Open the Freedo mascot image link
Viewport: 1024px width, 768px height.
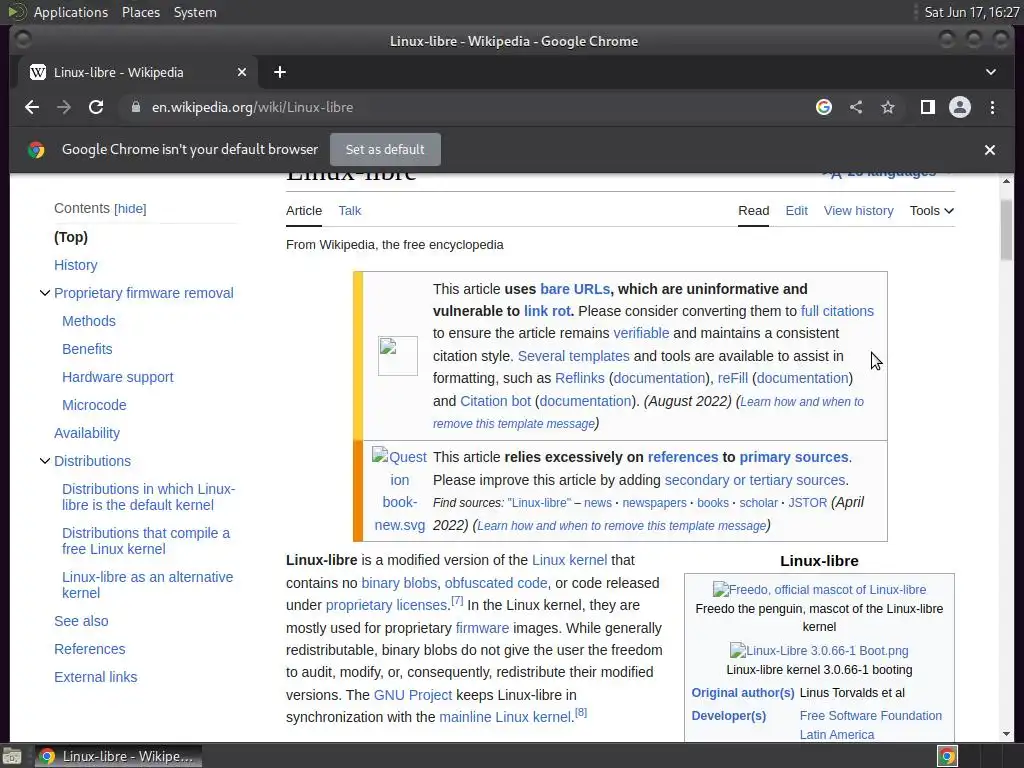(819, 590)
